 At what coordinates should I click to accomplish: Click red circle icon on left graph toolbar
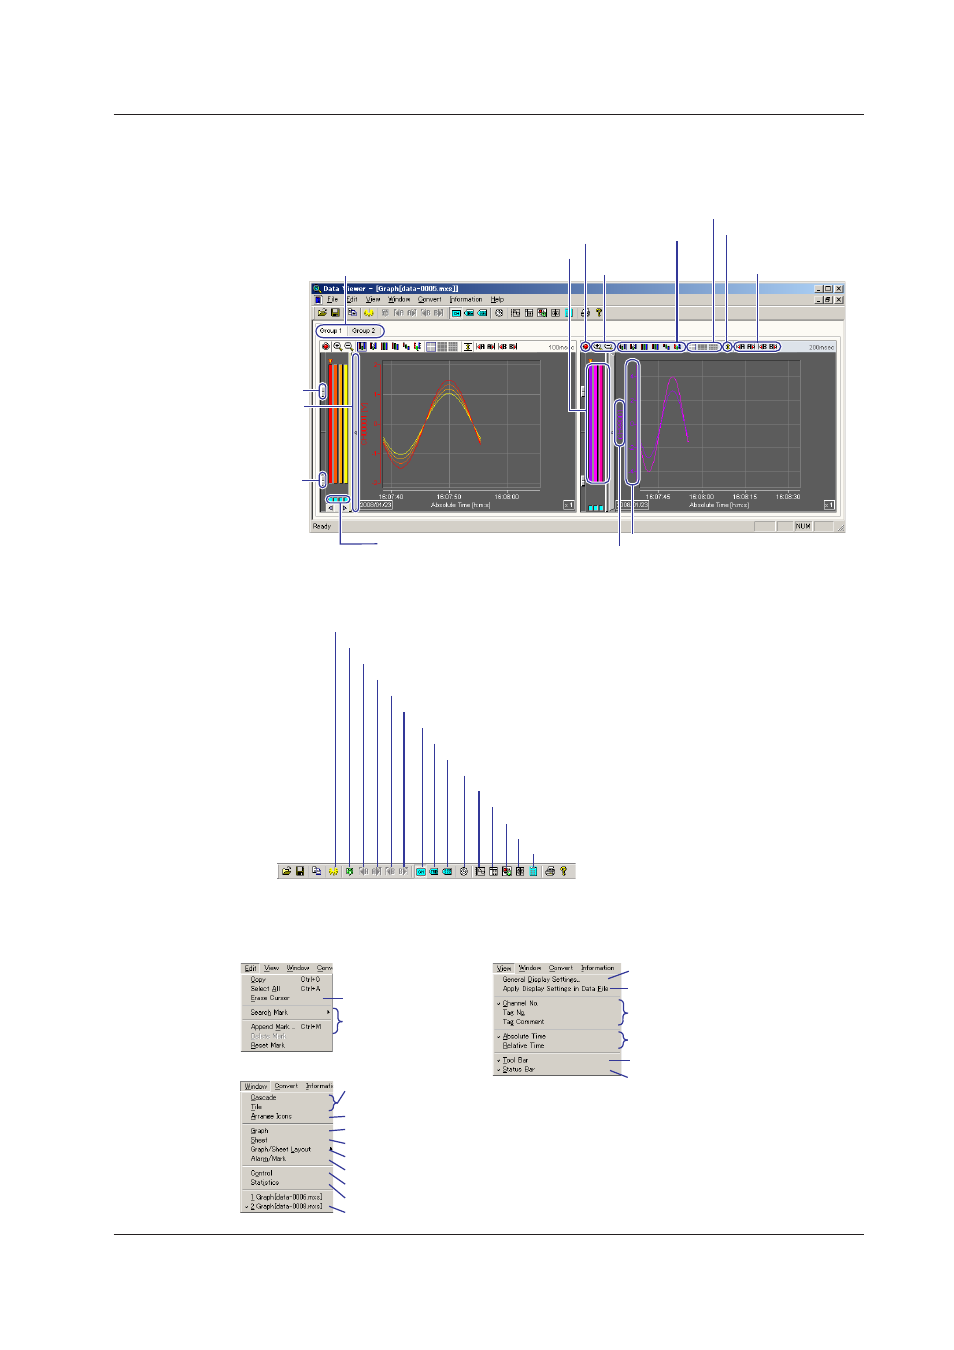(x=325, y=346)
